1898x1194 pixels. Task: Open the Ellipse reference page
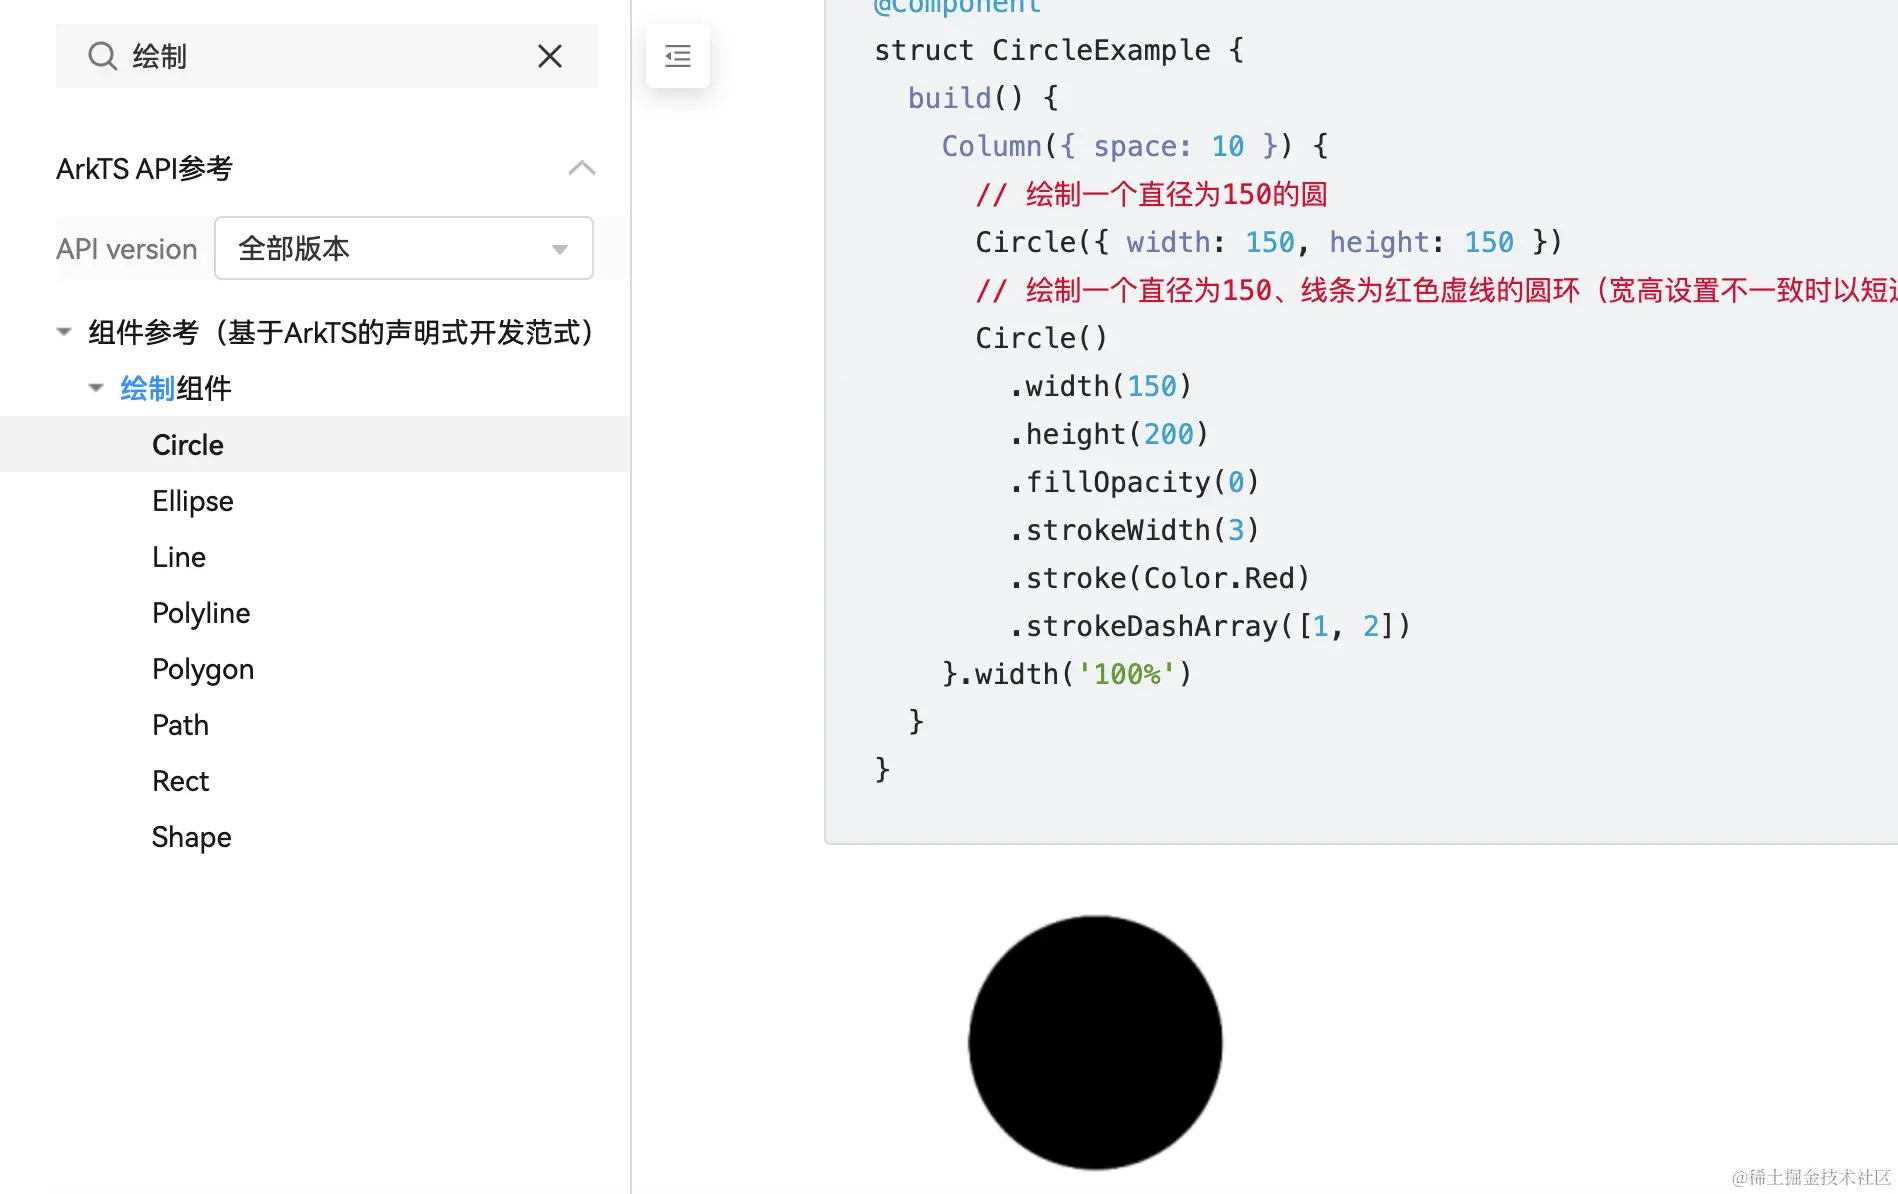[193, 501]
